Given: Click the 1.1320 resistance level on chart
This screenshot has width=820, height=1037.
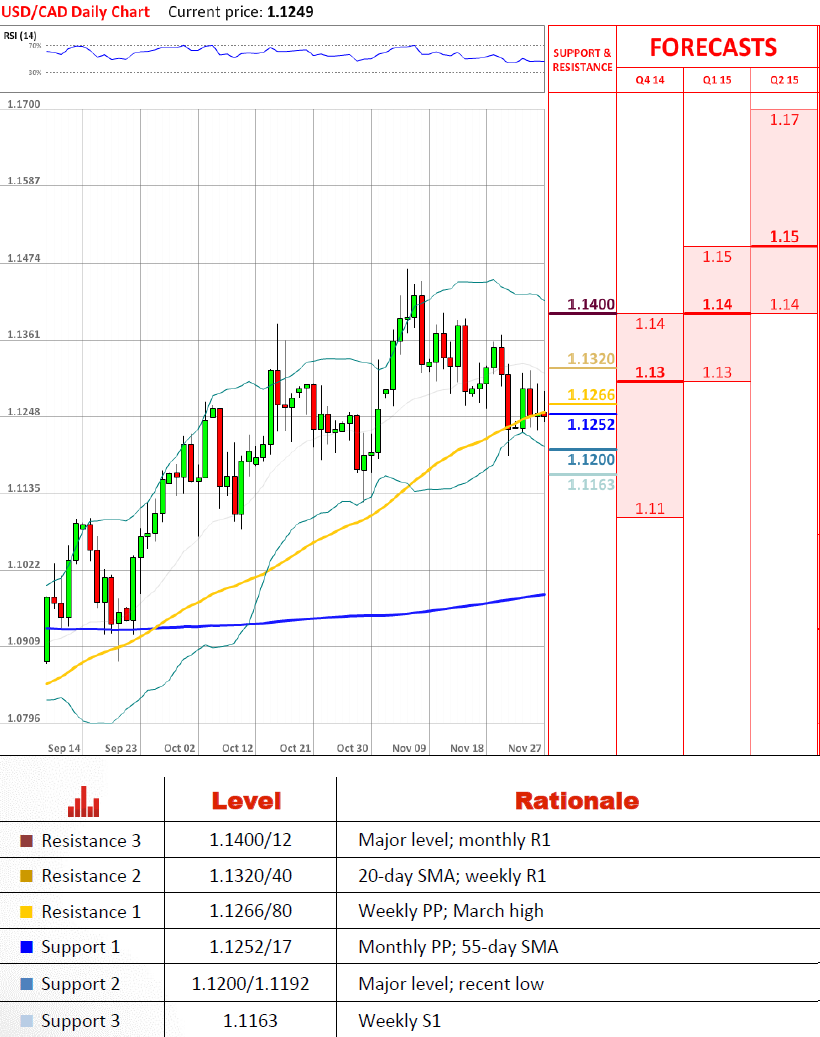Looking at the screenshot, I should (x=591, y=358).
